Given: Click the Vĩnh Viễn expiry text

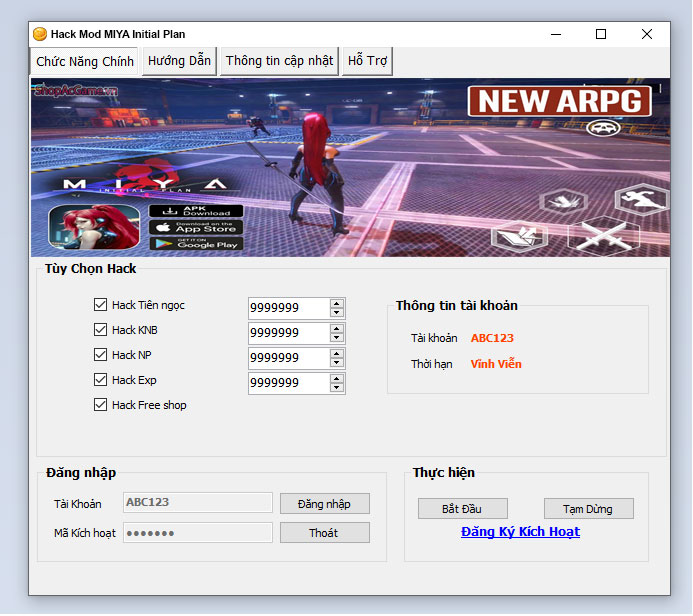Looking at the screenshot, I should click(496, 364).
